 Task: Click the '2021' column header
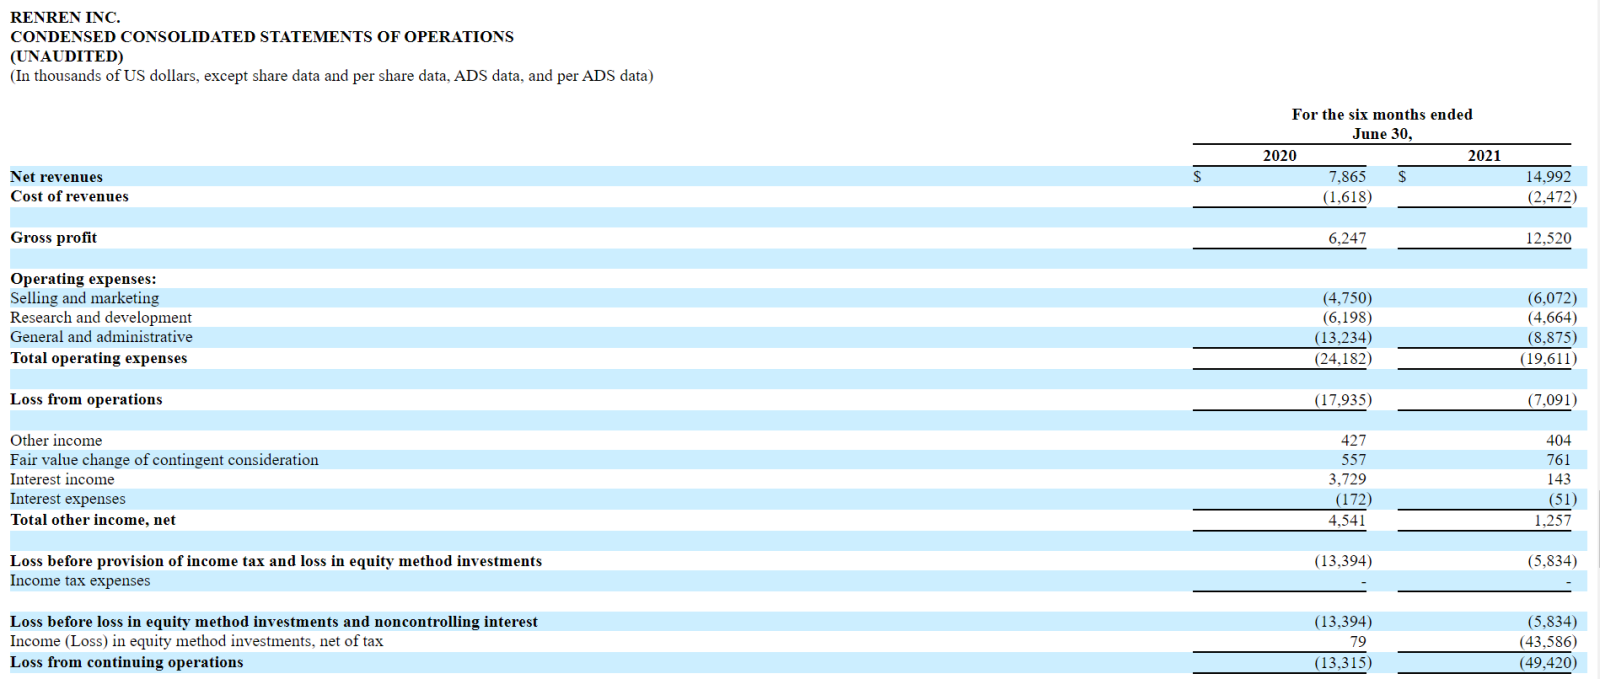tap(1485, 156)
